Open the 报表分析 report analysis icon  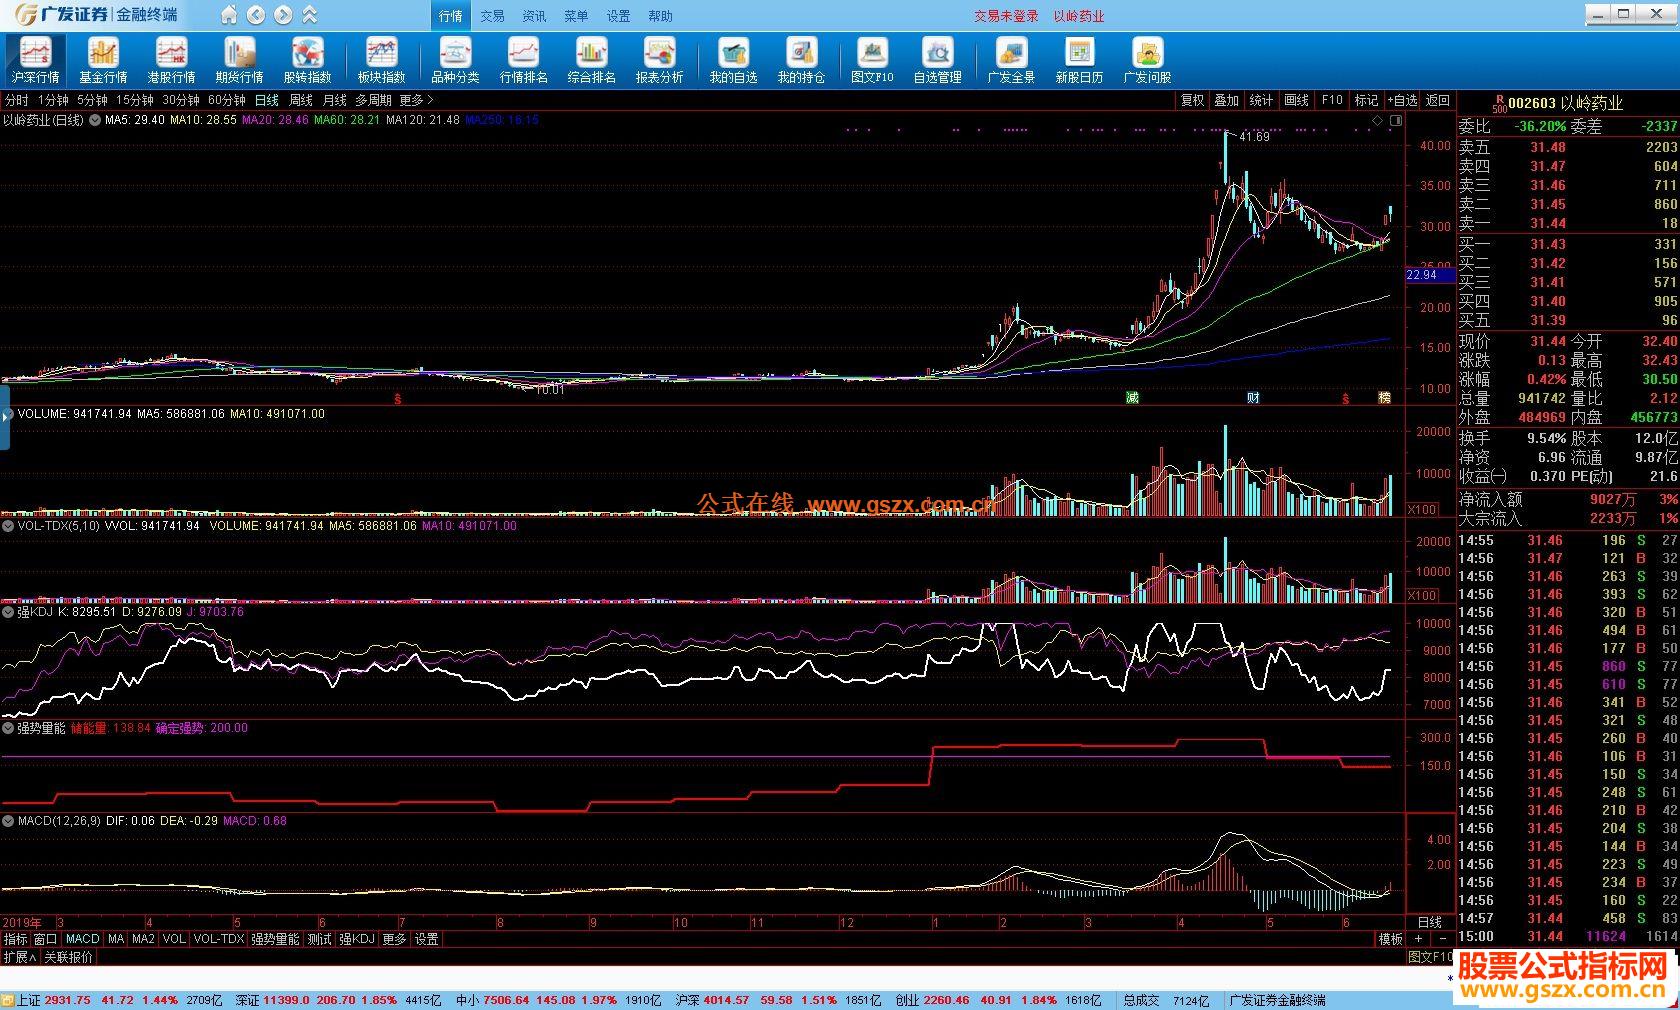pyautogui.click(x=659, y=60)
